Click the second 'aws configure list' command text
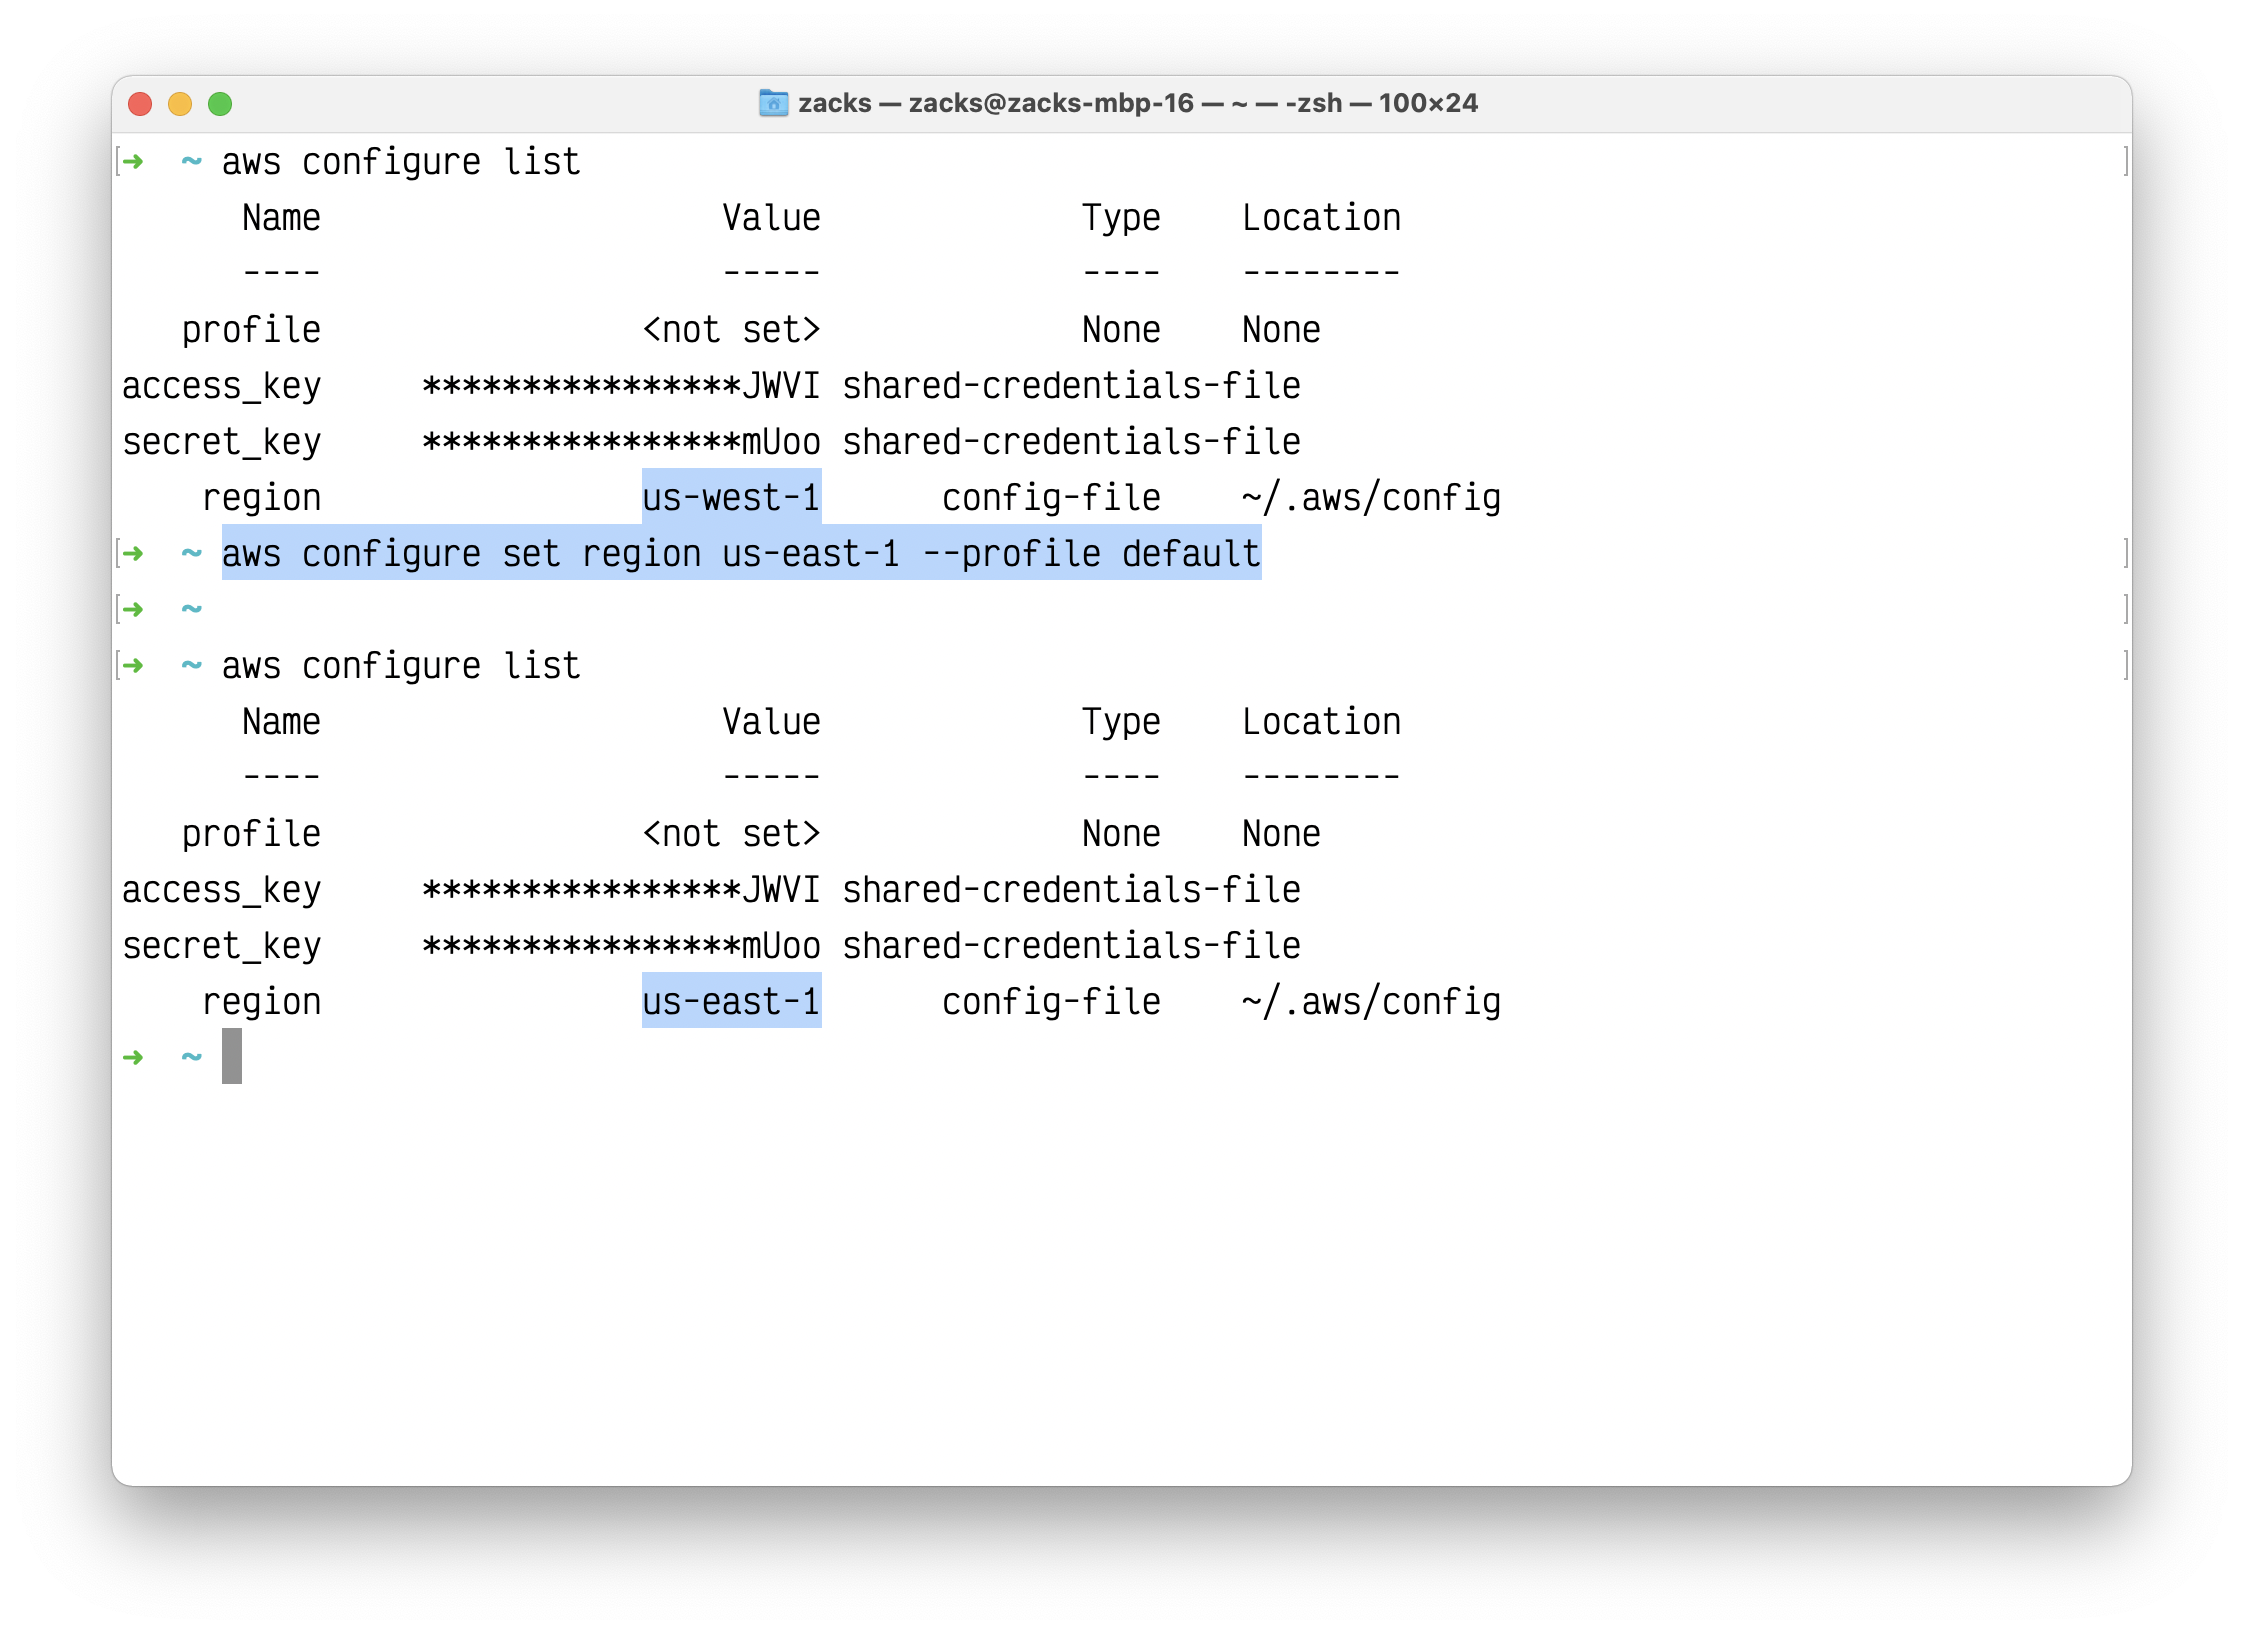Screen dimensions: 2244x1634 click(x=400, y=666)
